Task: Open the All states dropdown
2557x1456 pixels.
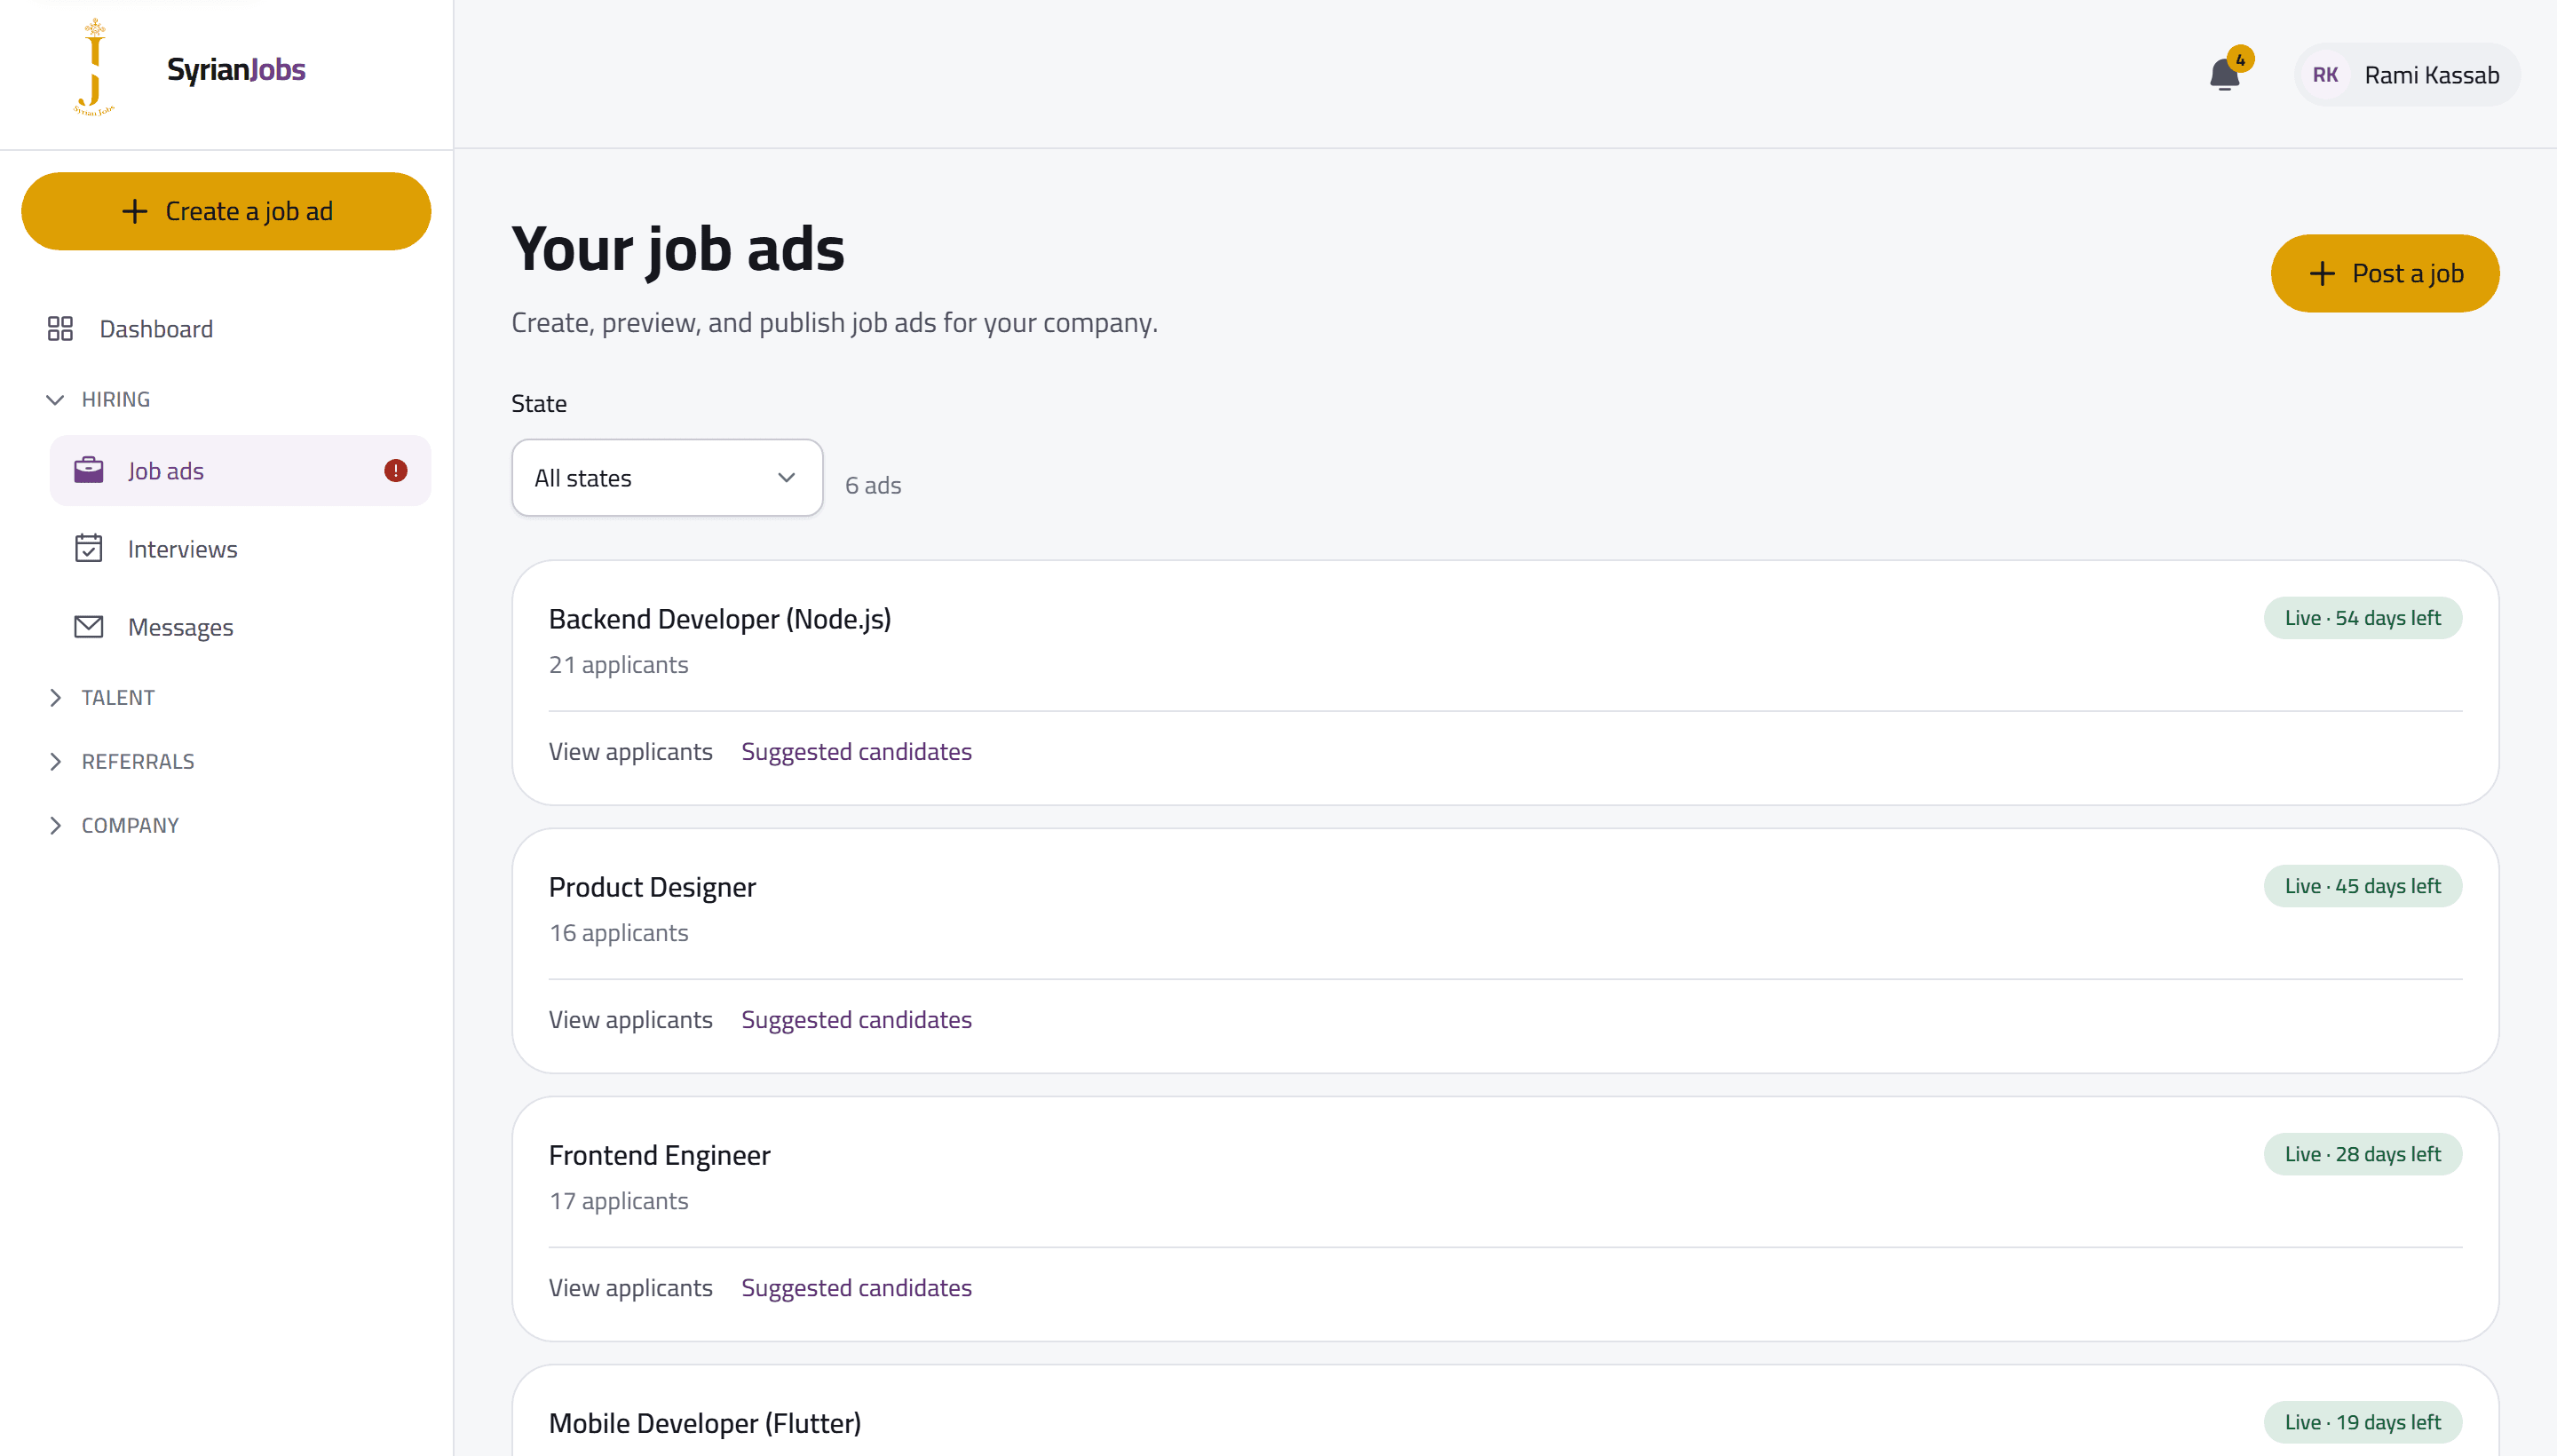Action: pyautogui.click(x=667, y=478)
